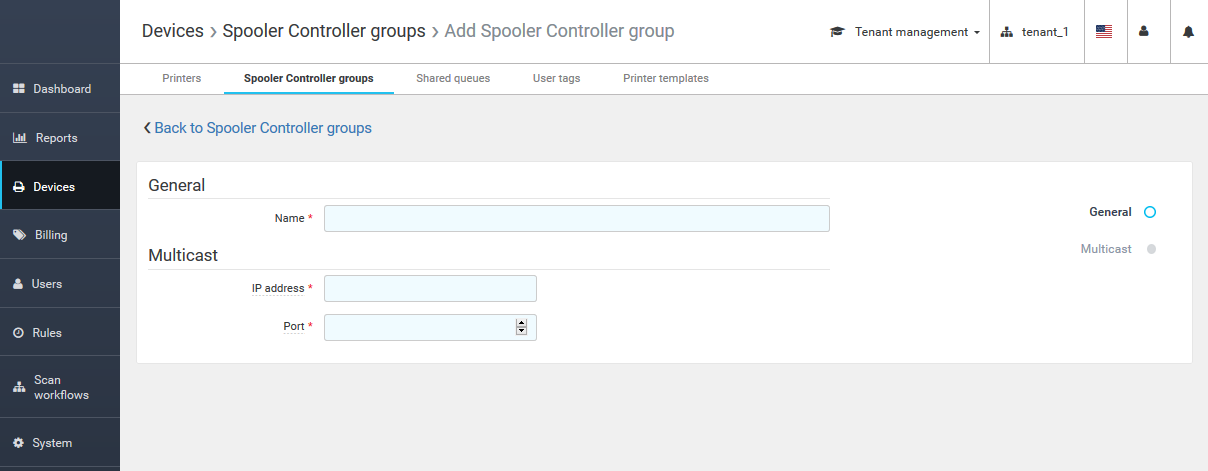Select the Multicast section indicator dot
The image size is (1208, 471).
coord(1151,249)
